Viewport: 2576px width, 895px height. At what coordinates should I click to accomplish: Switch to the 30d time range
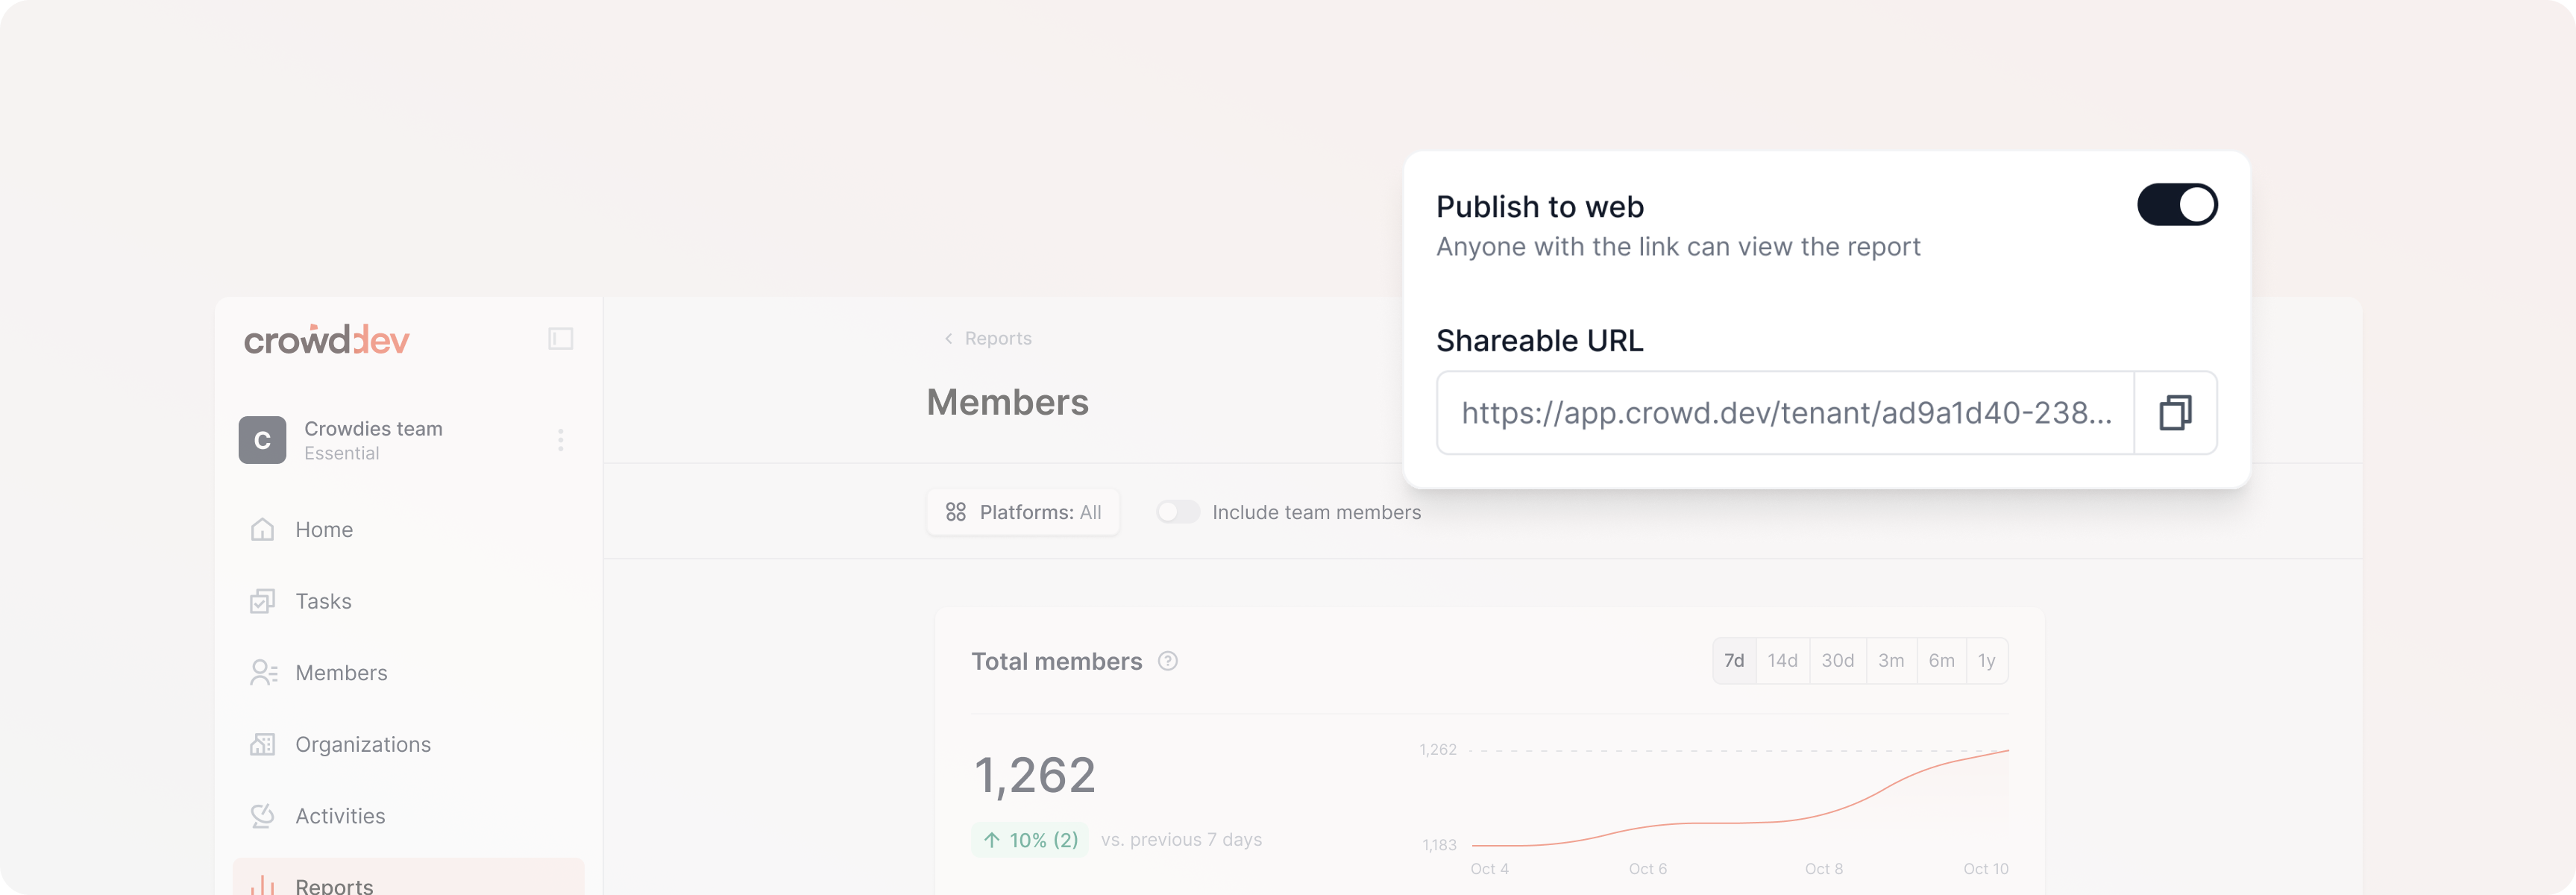(1836, 661)
